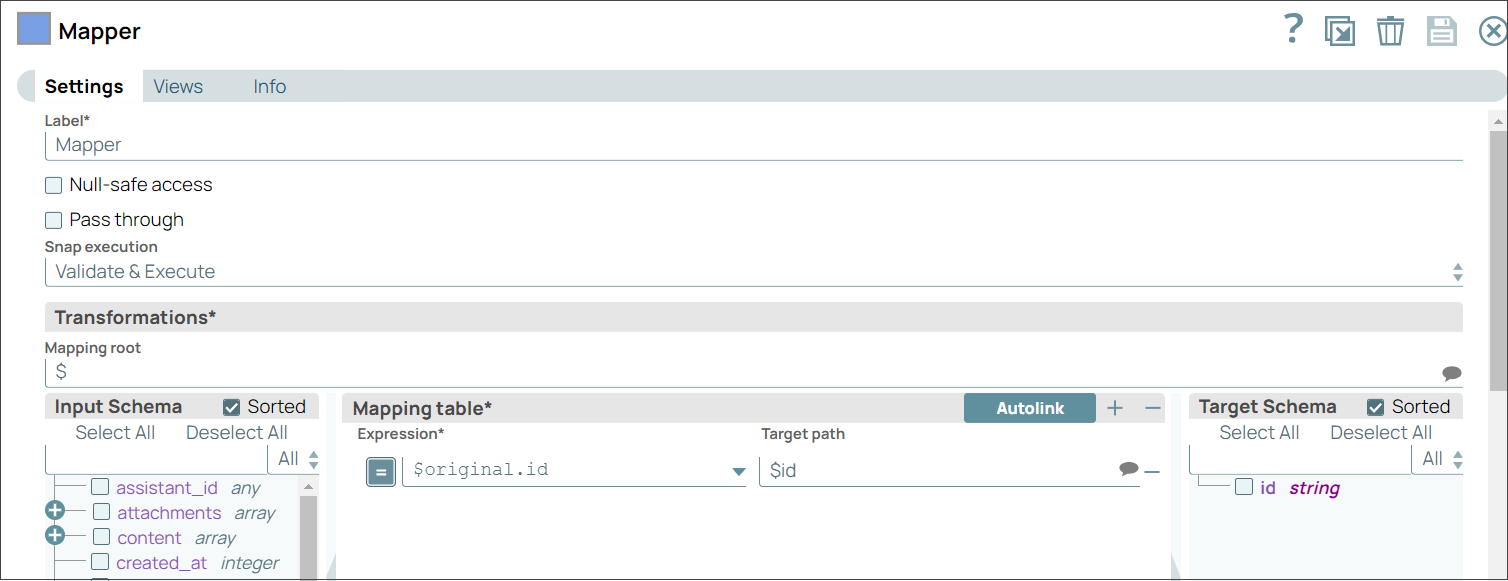Open the Expression dropdown for $original.id
This screenshot has height=581, width=1508.
738,470
